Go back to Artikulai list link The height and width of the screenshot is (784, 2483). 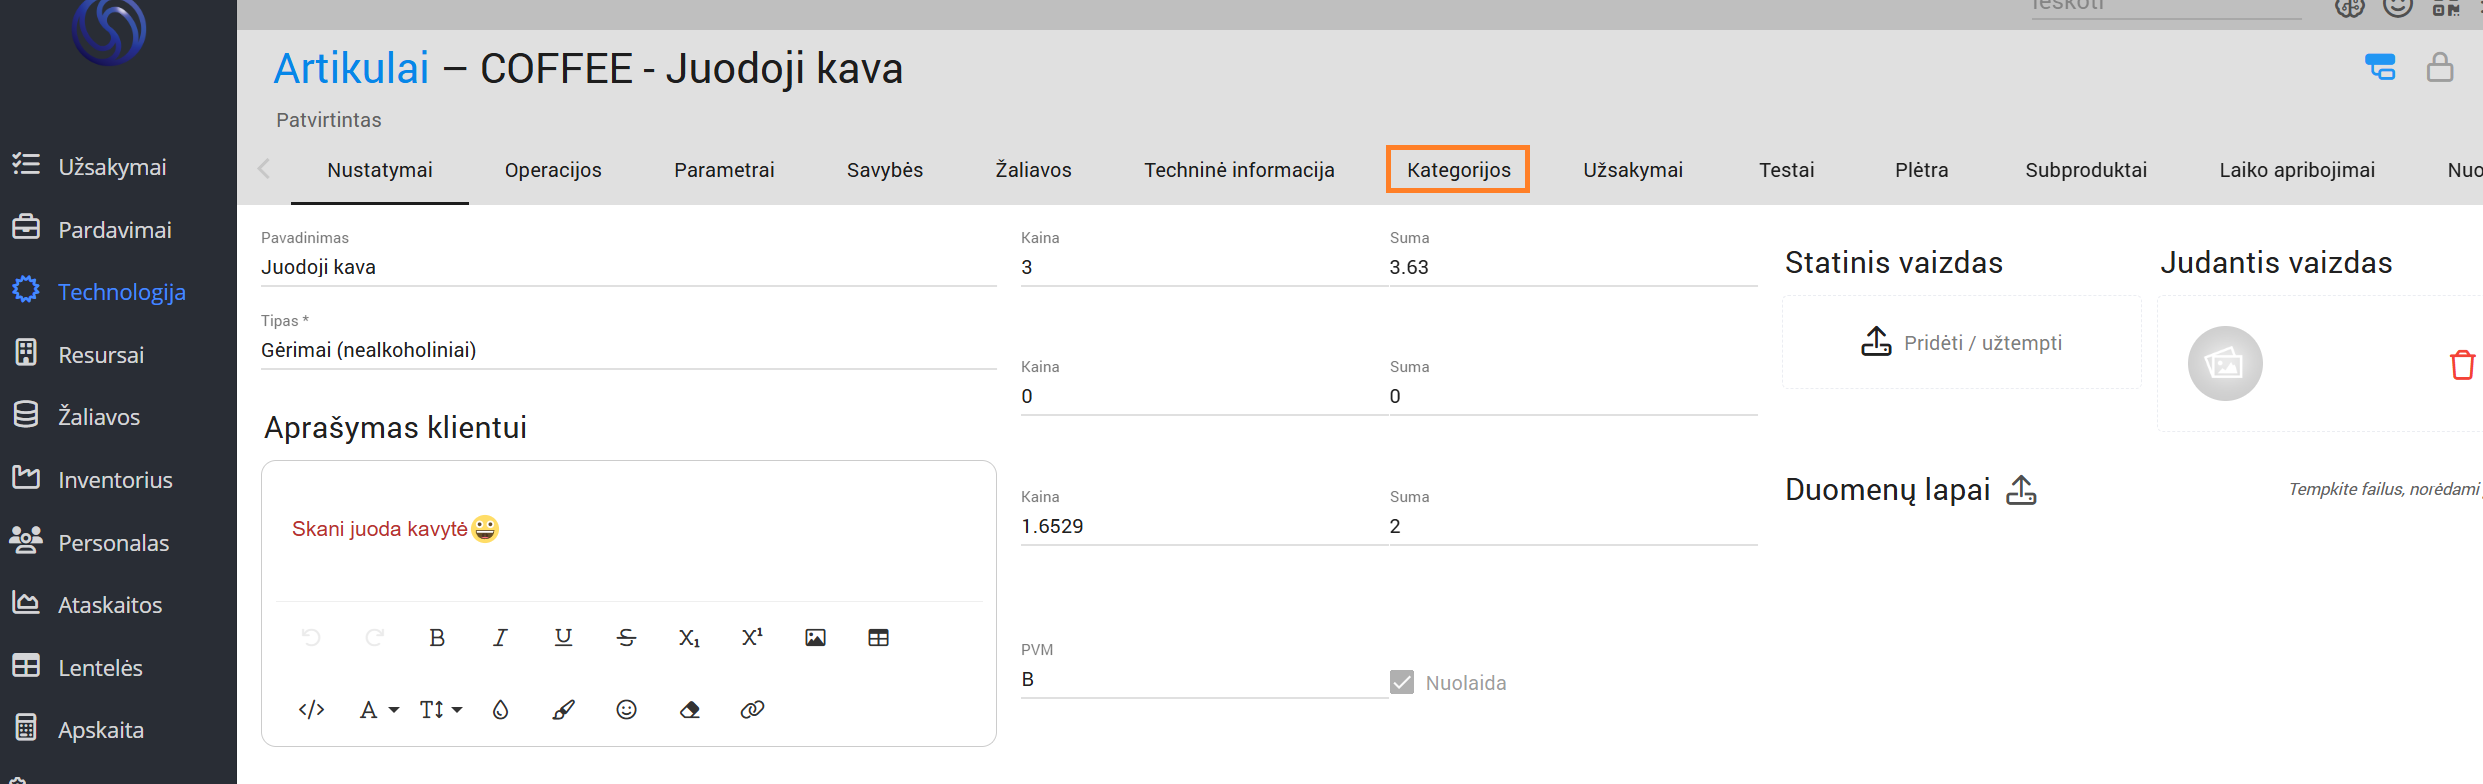pos(351,69)
